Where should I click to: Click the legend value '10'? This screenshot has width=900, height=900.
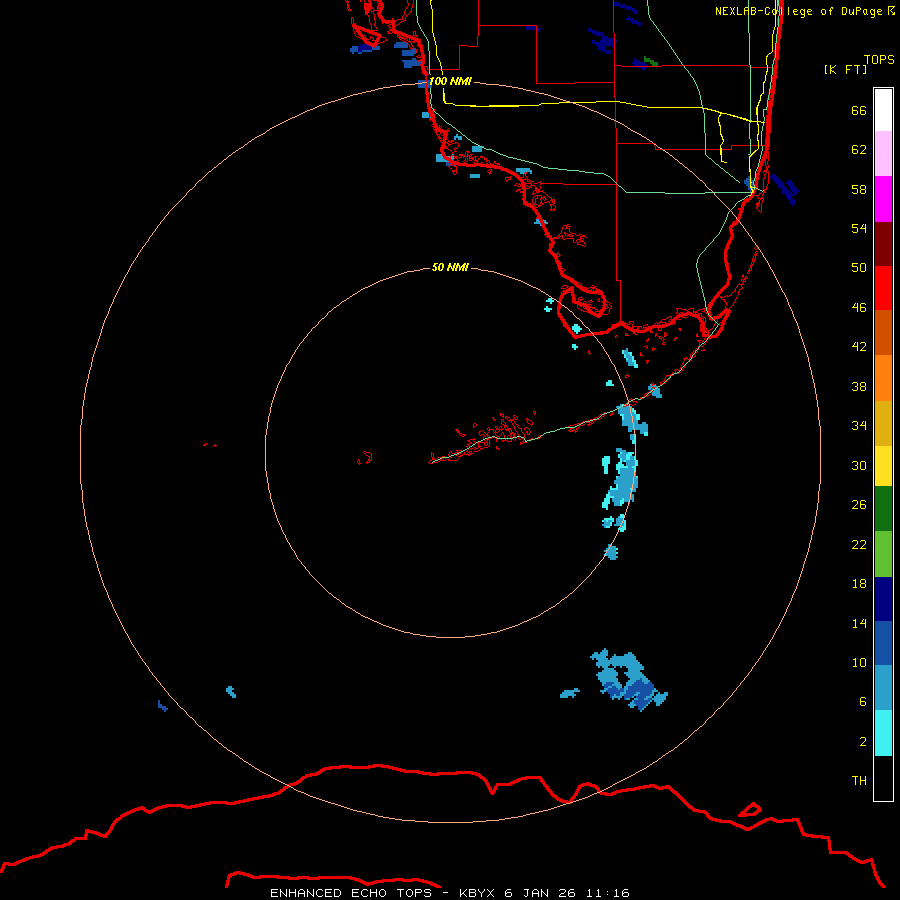pyautogui.click(x=859, y=663)
